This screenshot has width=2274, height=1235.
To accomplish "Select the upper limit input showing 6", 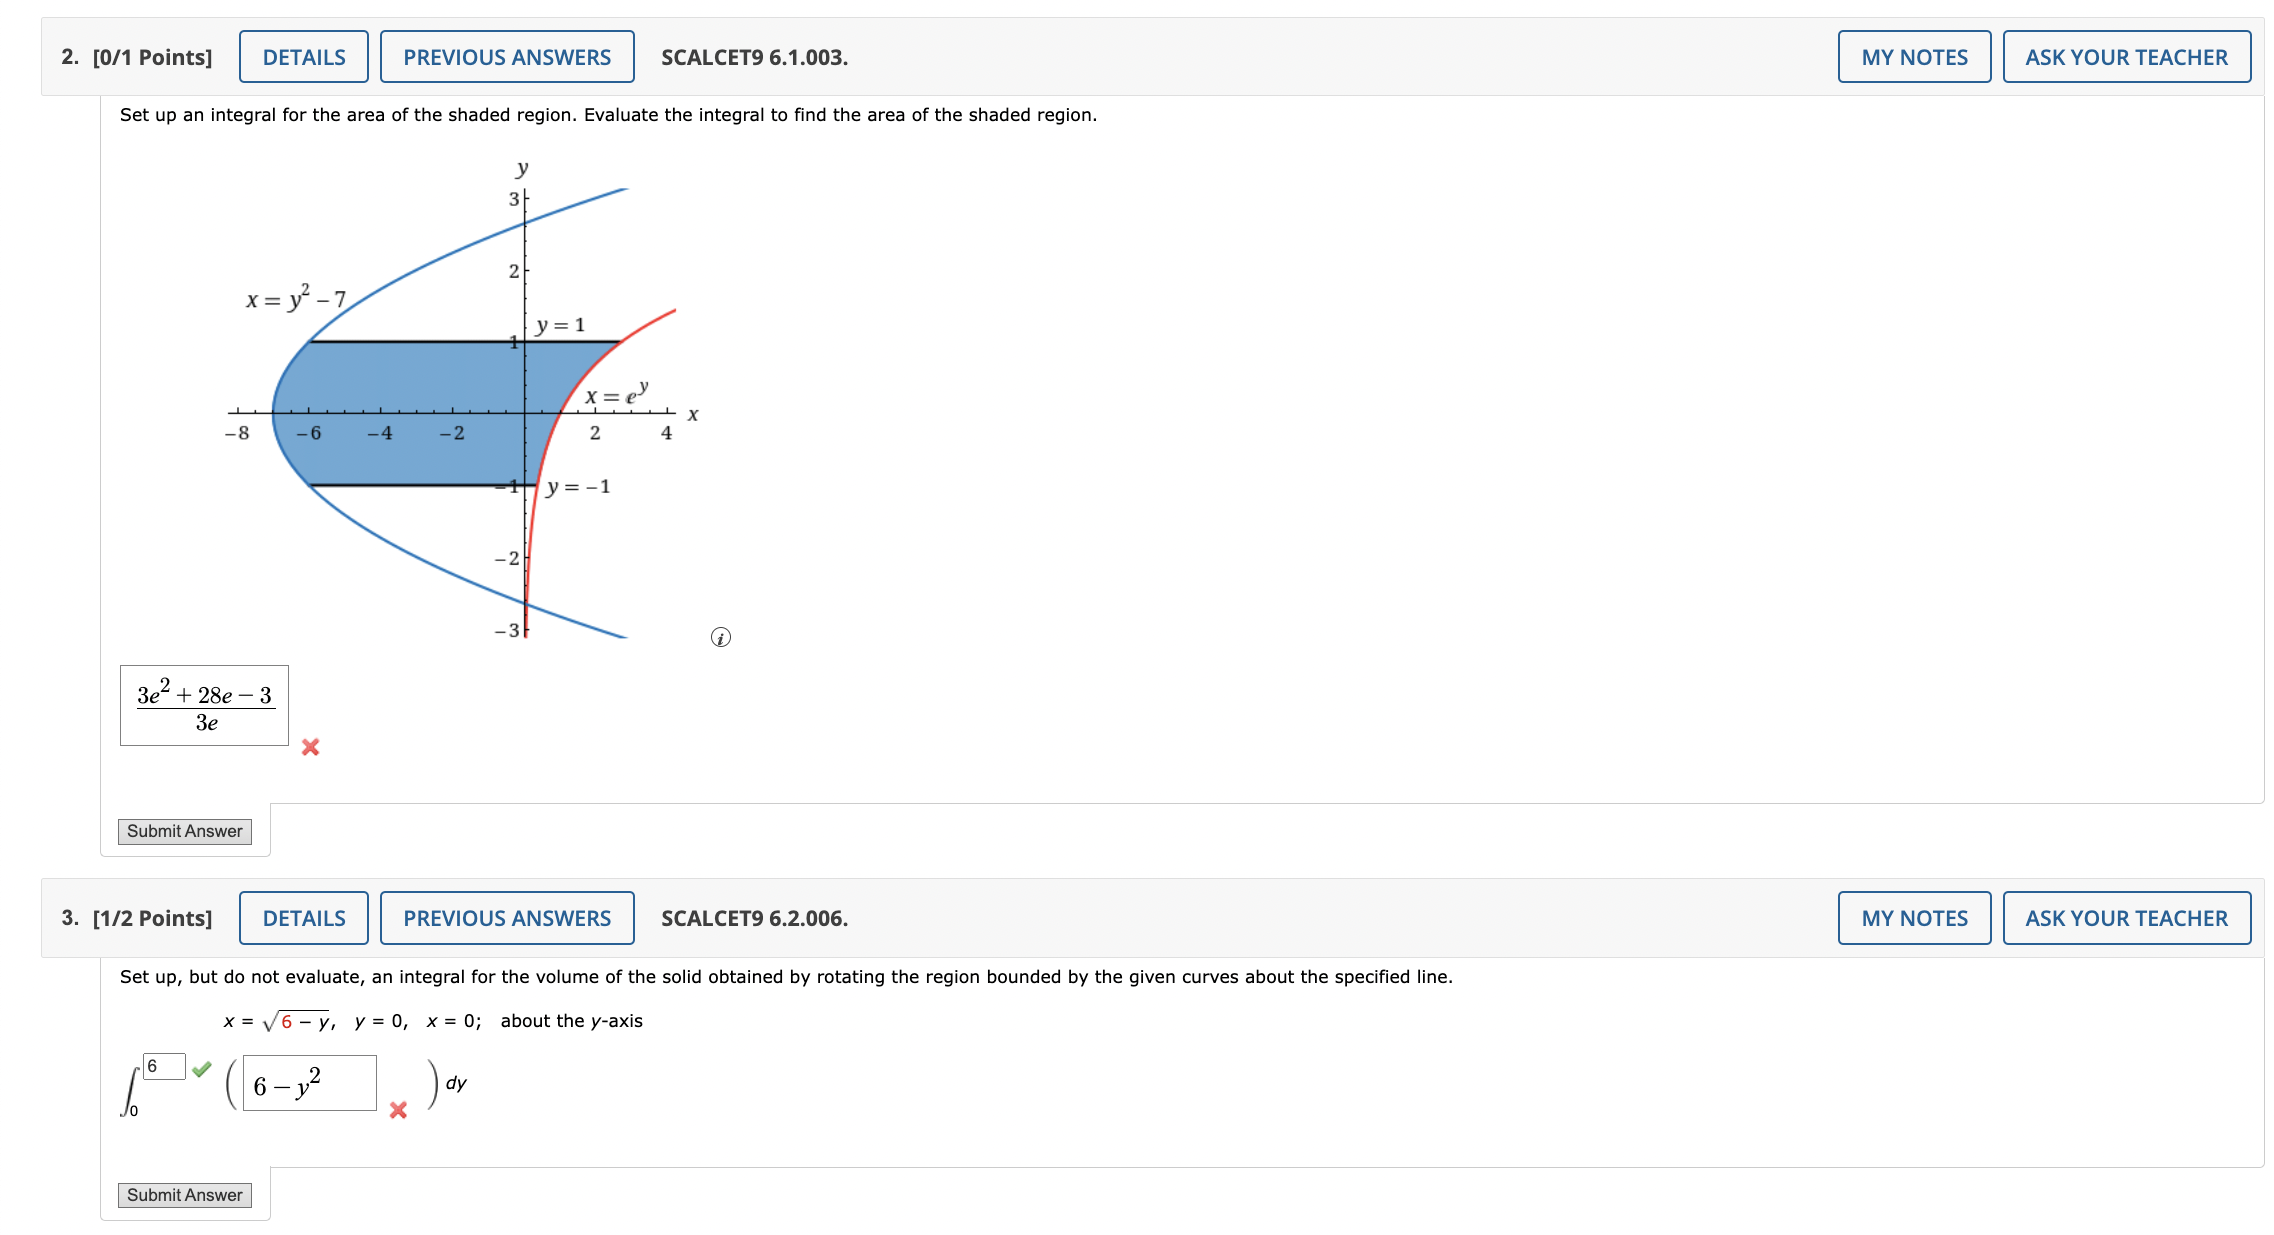I will (x=163, y=1065).
